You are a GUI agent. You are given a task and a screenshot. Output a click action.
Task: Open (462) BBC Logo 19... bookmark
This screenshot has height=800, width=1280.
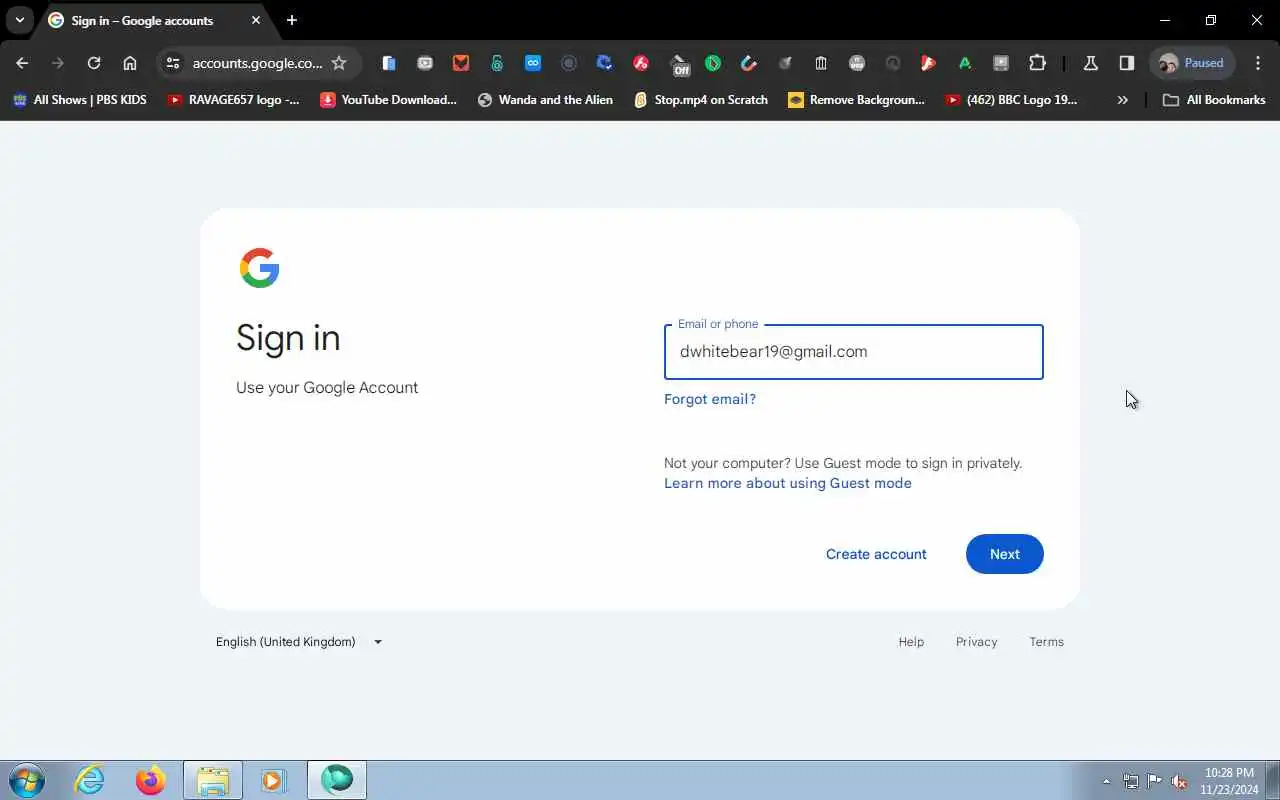click(x=1011, y=100)
